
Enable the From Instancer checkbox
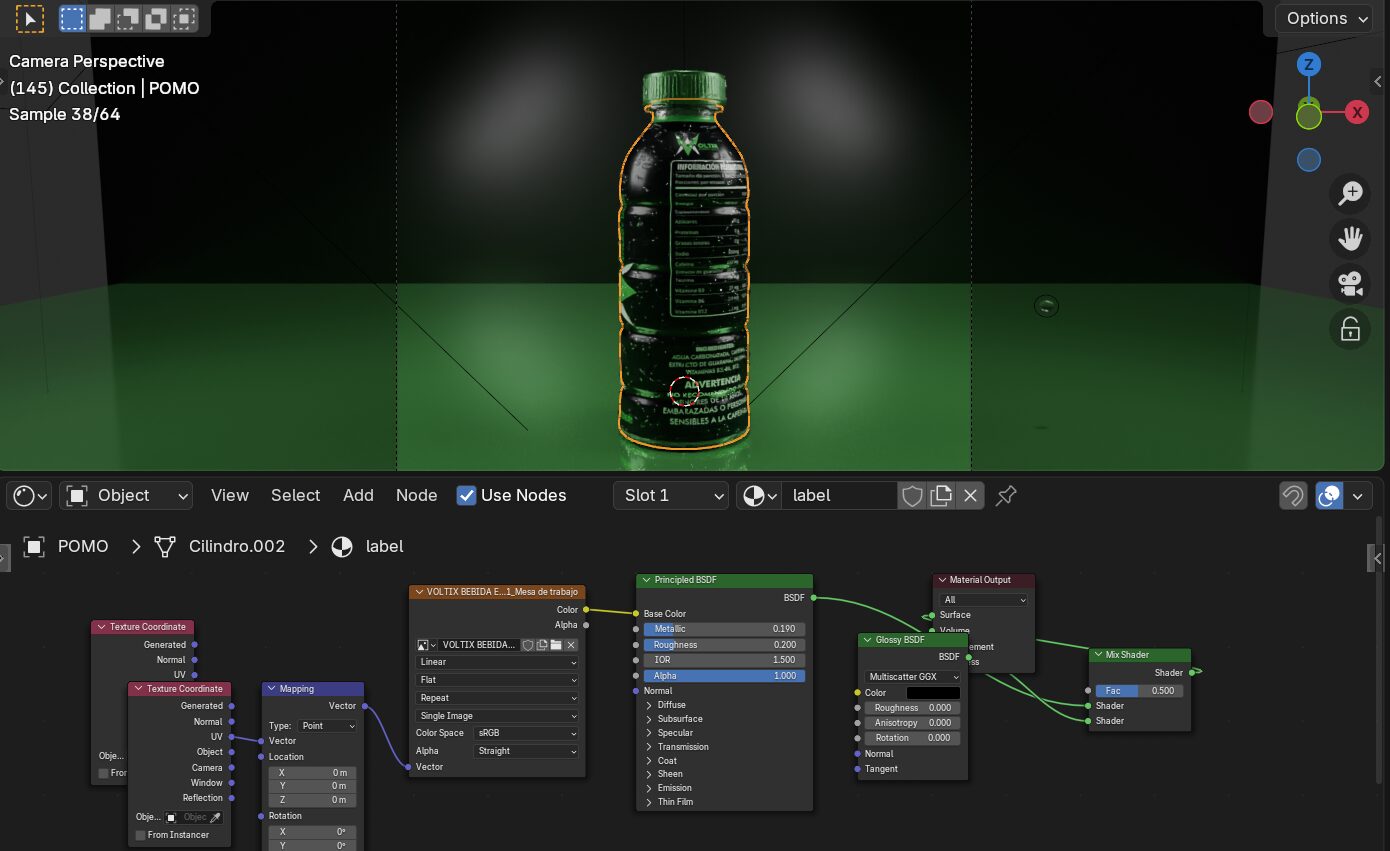point(141,835)
